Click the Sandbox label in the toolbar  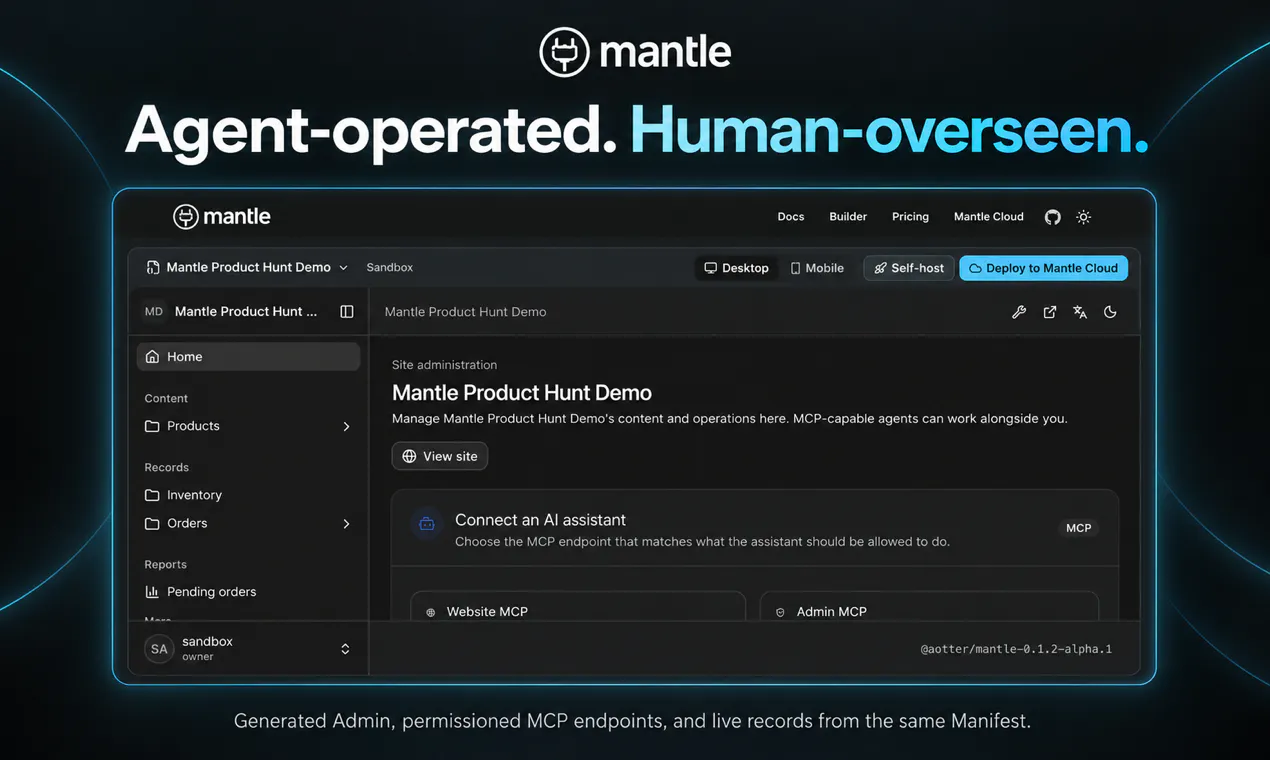coord(390,268)
